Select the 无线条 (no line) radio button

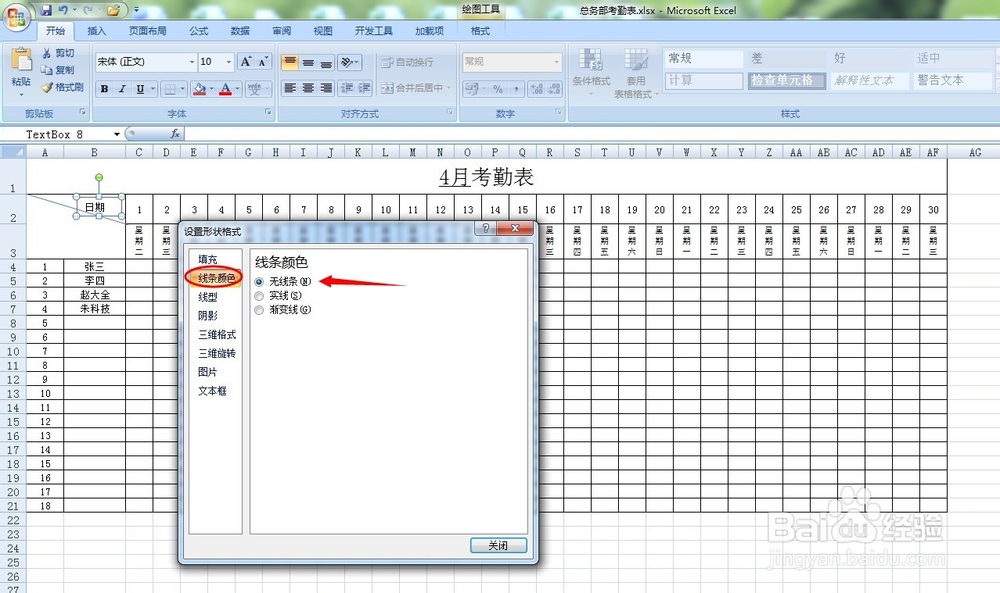pos(259,282)
